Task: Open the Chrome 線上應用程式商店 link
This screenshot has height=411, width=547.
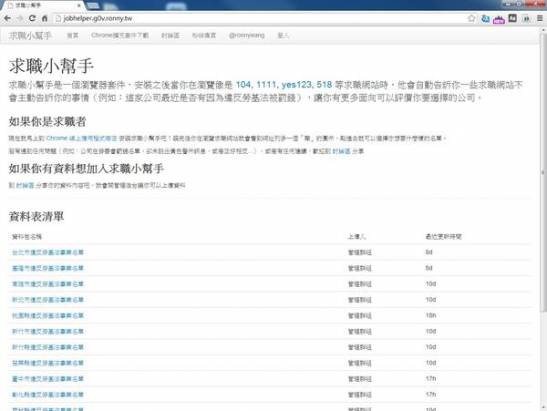Action: click(x=82, y=138)
